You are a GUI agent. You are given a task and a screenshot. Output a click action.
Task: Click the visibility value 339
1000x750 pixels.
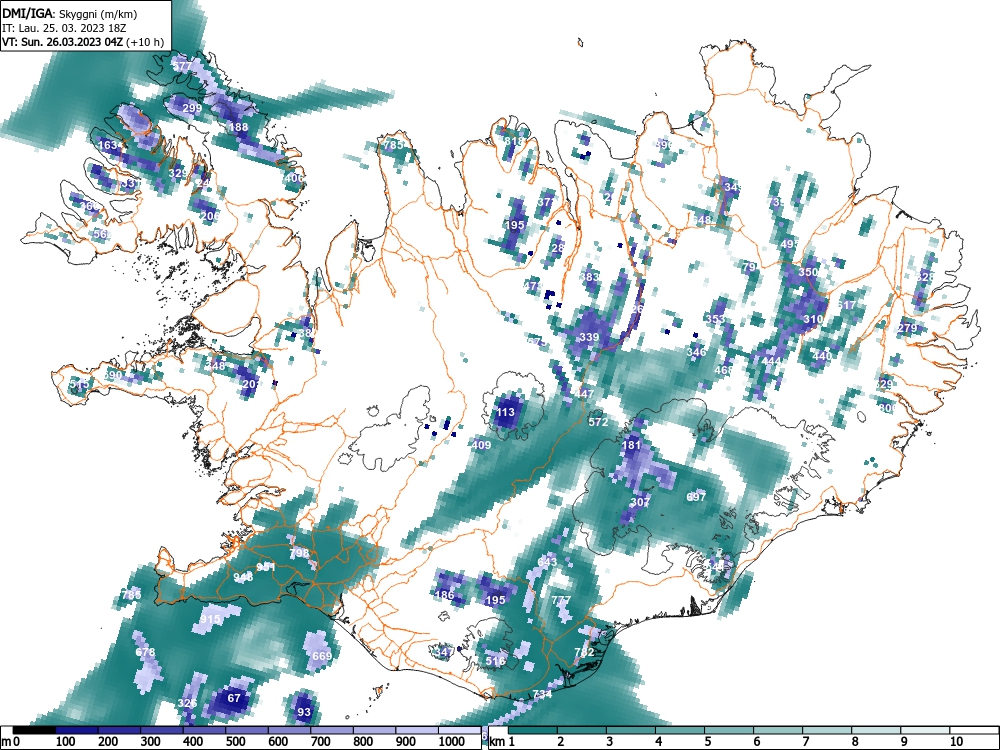[589, 337]
